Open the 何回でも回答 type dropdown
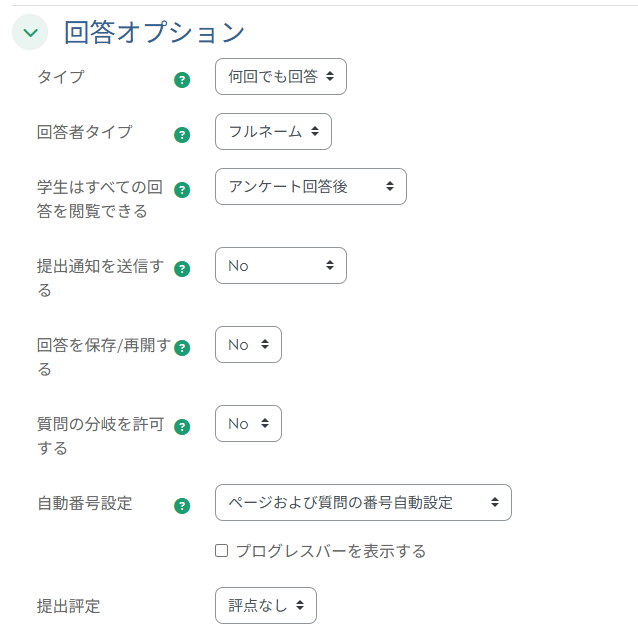Screen dimensions: 638x634 [280, 77]
